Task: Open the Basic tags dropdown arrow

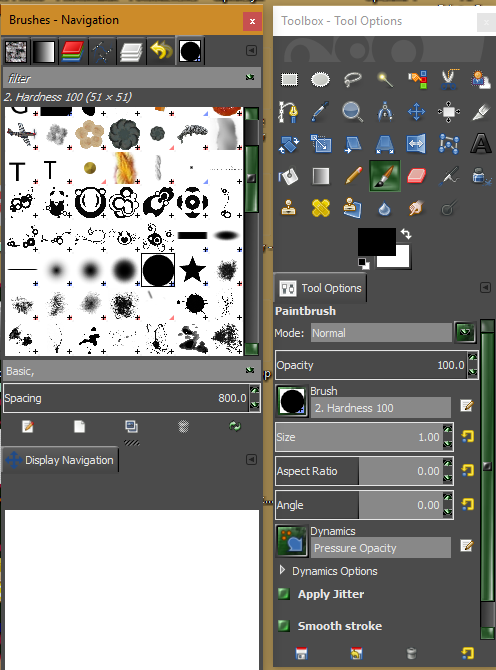Action: [250, 370]
